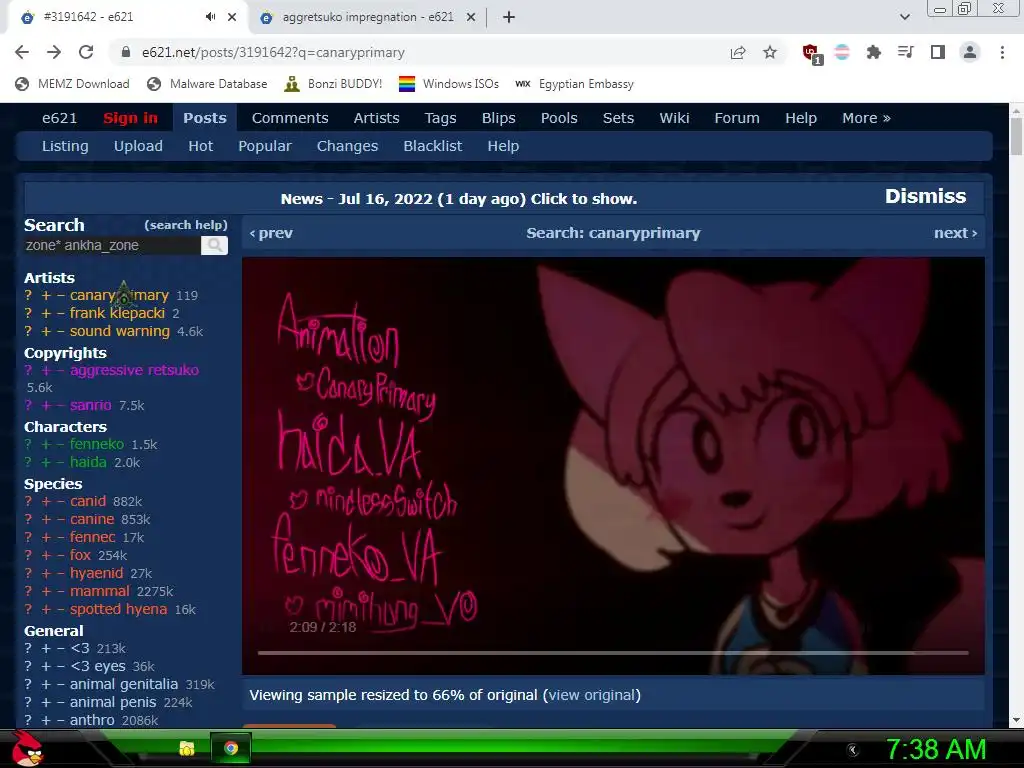Open the uBlock Origin extension icon
This screenshot has width=1024, height=768.
tap(812, 54)
